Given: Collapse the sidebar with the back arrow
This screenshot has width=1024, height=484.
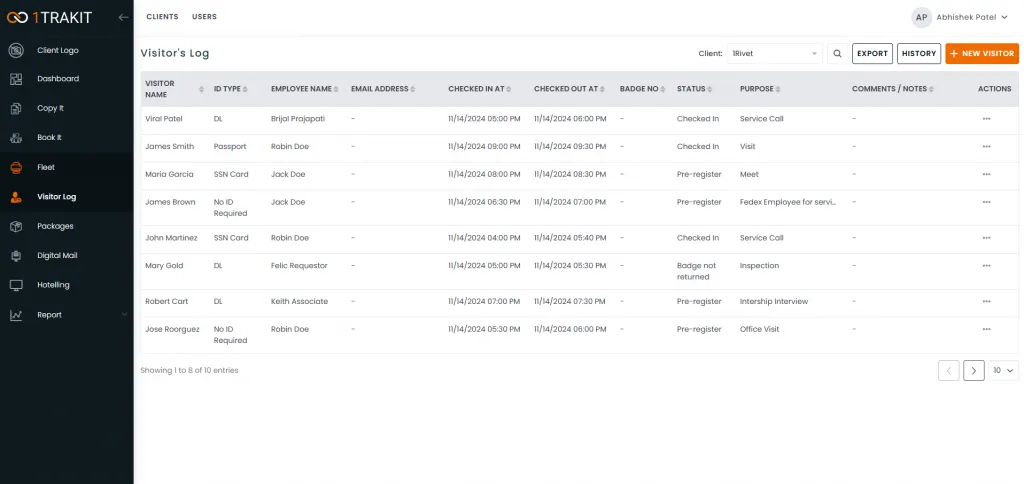Looking at the screenshot, I should point(123,18).
